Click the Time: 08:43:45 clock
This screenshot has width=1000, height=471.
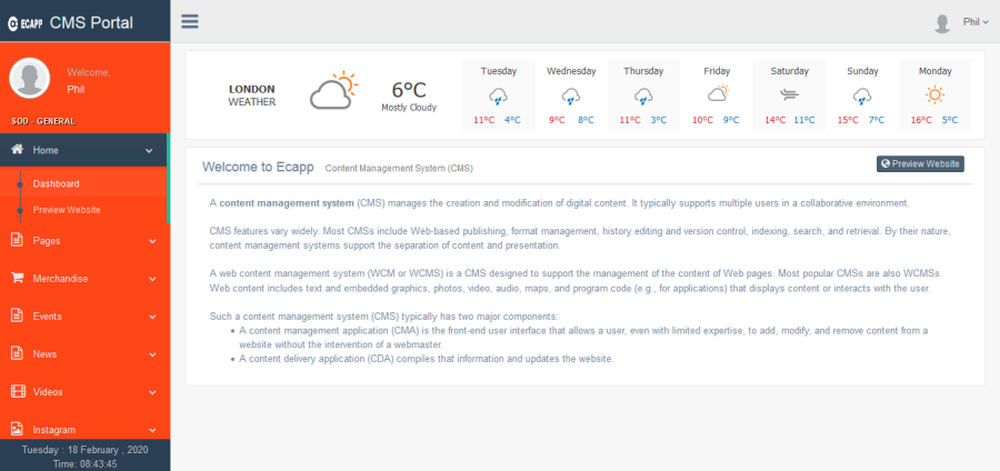(x=85, y=464)
